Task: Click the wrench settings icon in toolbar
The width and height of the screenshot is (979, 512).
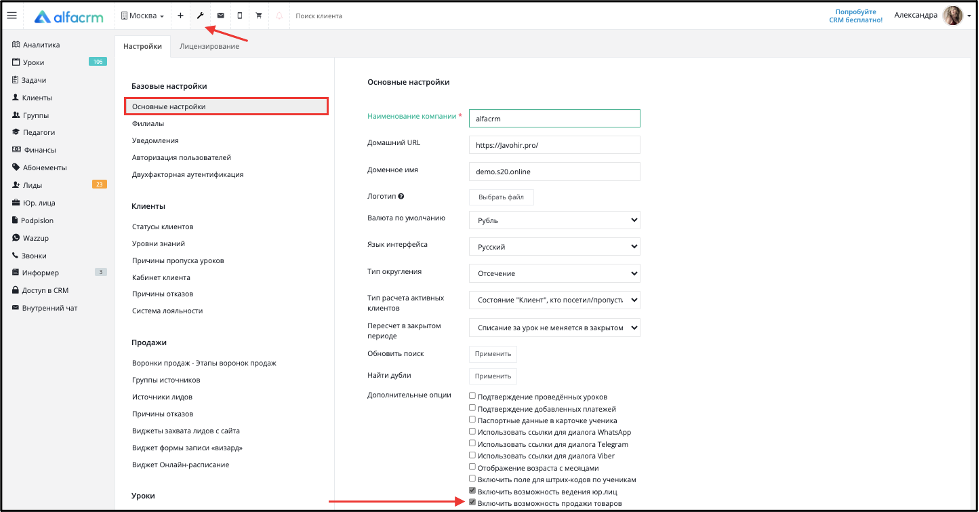Action: (x=200, y=16)
